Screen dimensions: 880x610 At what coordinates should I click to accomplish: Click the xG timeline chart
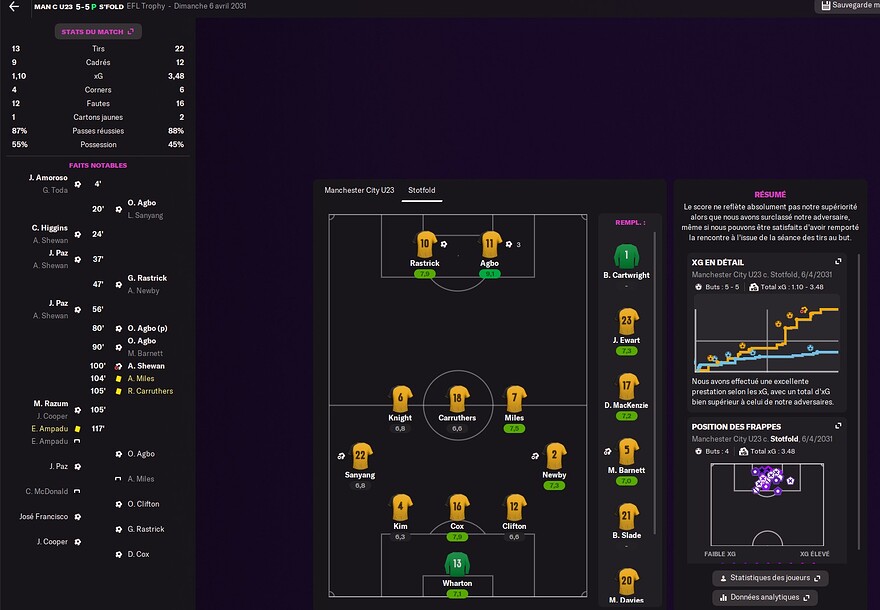coord(767,333)
